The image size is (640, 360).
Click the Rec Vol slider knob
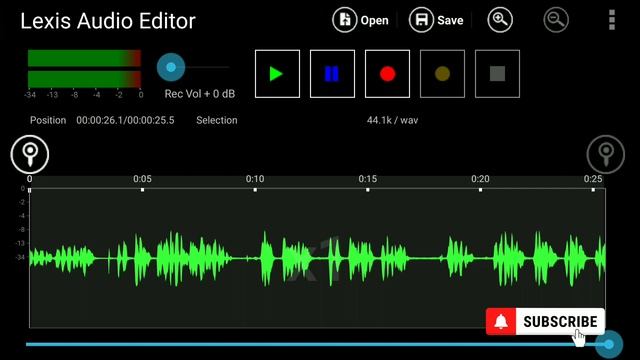click(171, 67)
